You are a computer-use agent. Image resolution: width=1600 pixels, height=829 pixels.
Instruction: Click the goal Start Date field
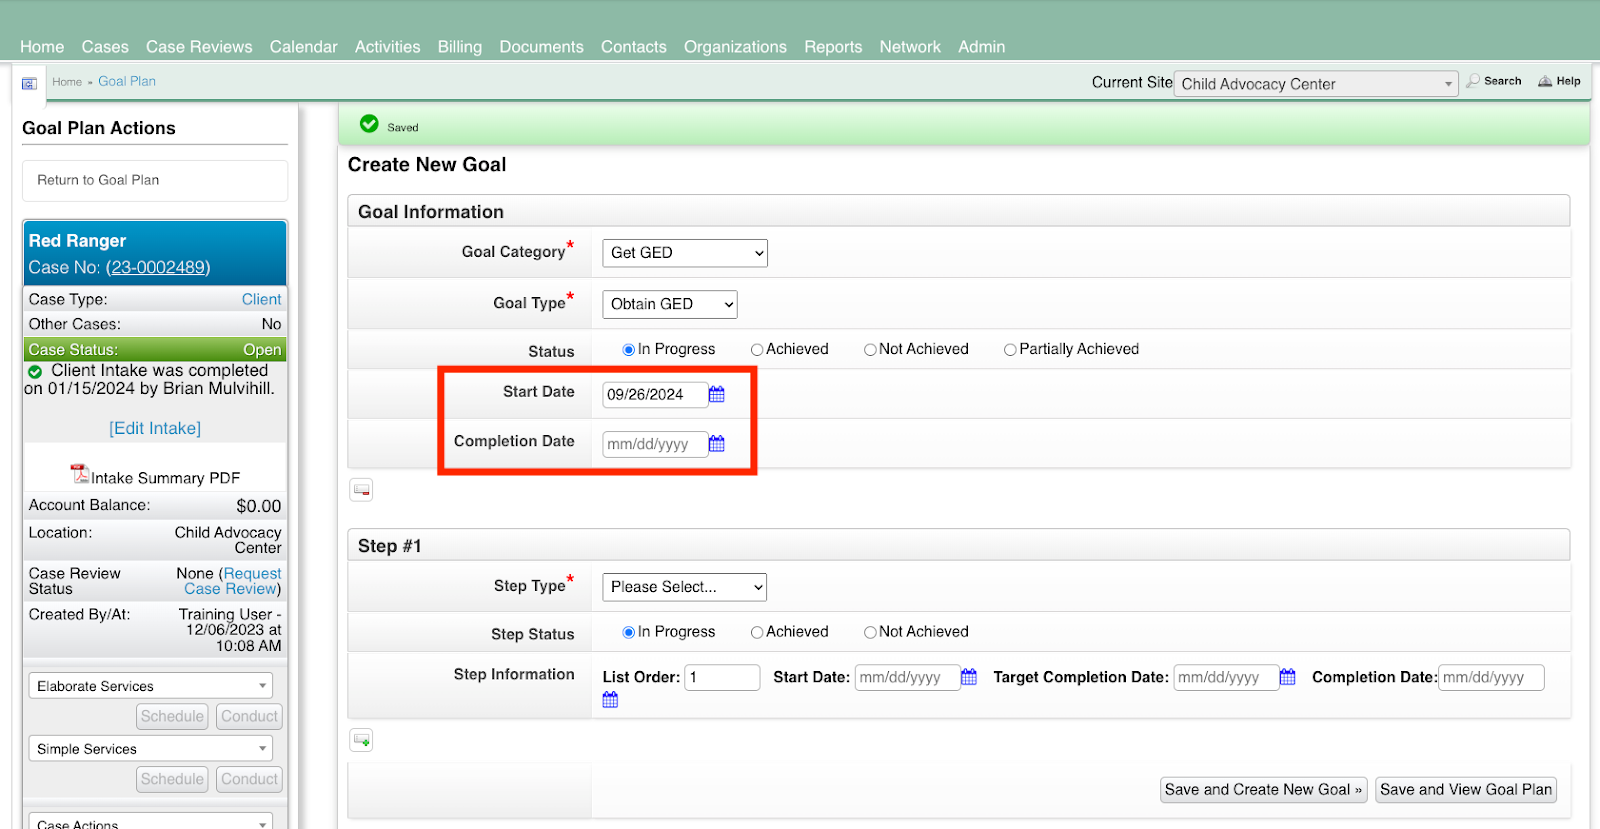point(655,394)
